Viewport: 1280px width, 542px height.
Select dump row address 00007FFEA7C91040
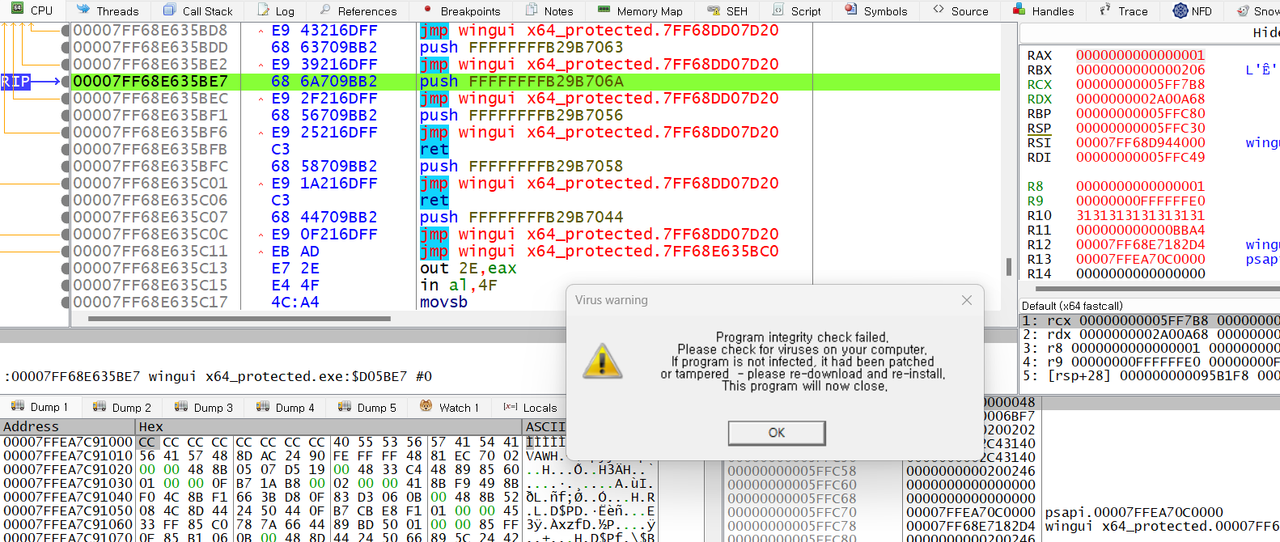(68, 497)
